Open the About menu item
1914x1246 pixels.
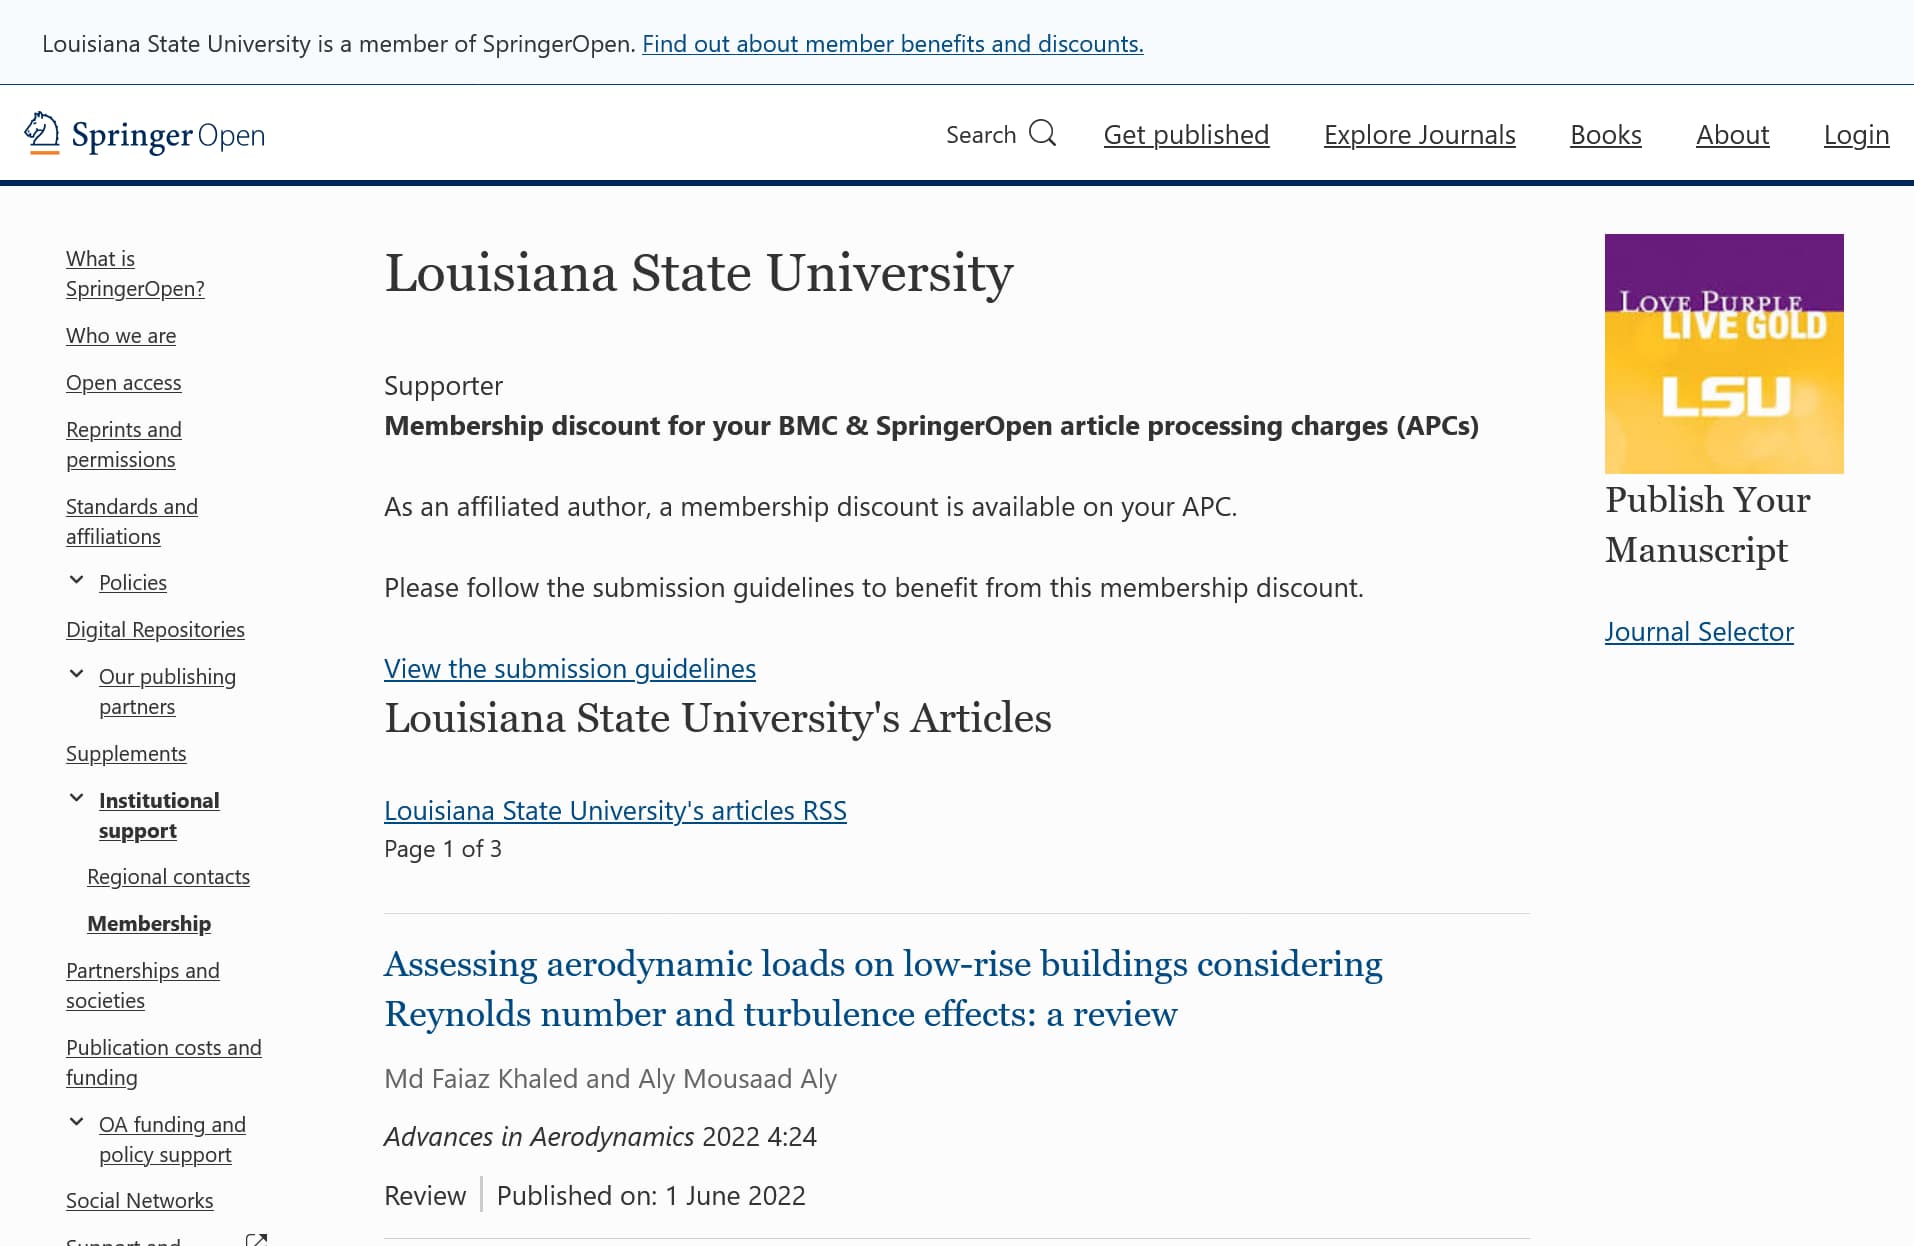coord(1732,134)
